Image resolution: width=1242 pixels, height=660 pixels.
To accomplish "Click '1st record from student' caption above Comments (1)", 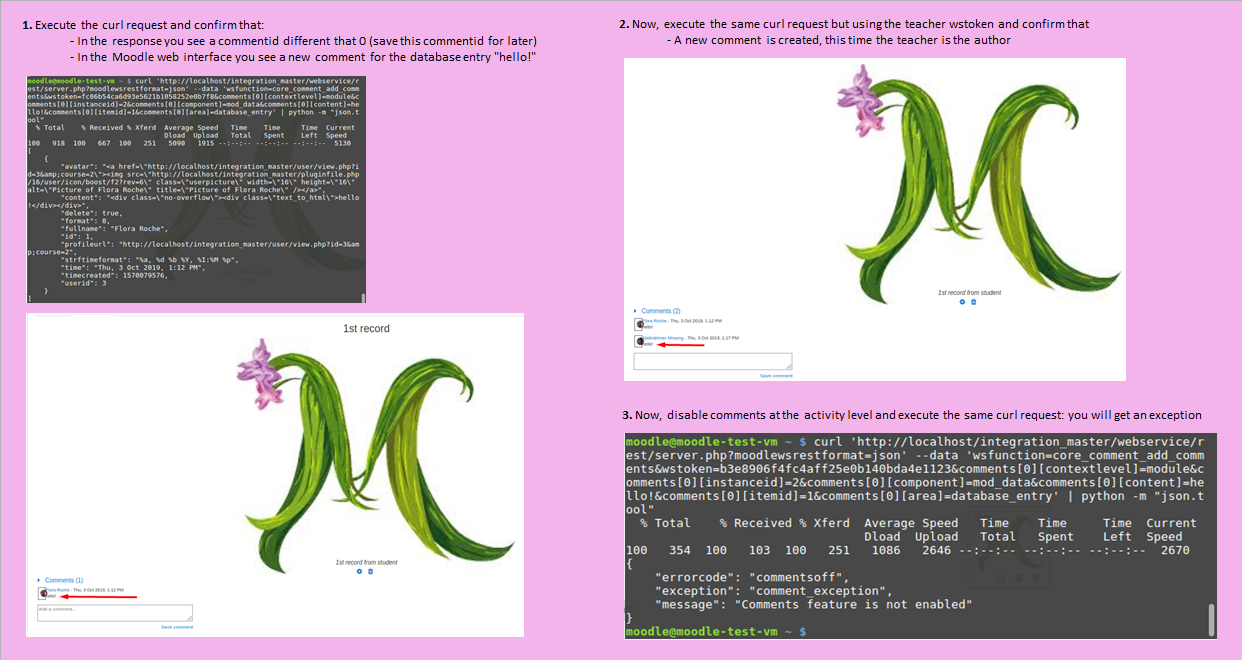I will (x=366, y=563).
